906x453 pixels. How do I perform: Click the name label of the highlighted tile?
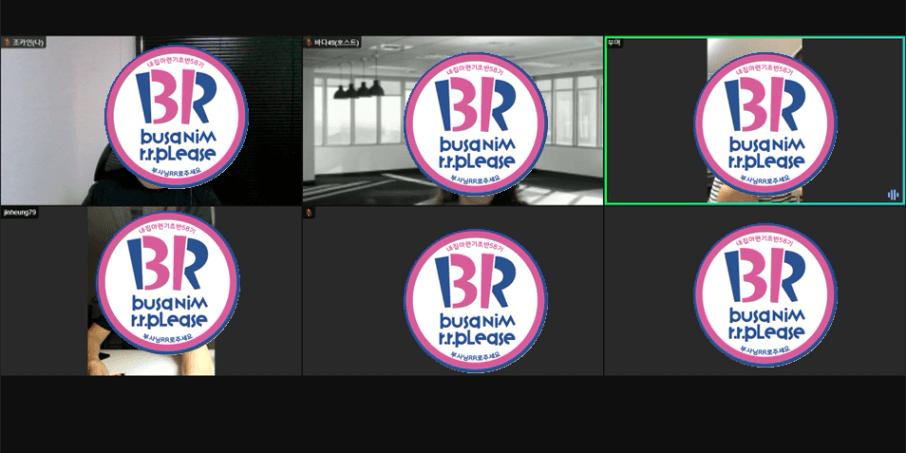pyautogui.click(x=614, y=44)
